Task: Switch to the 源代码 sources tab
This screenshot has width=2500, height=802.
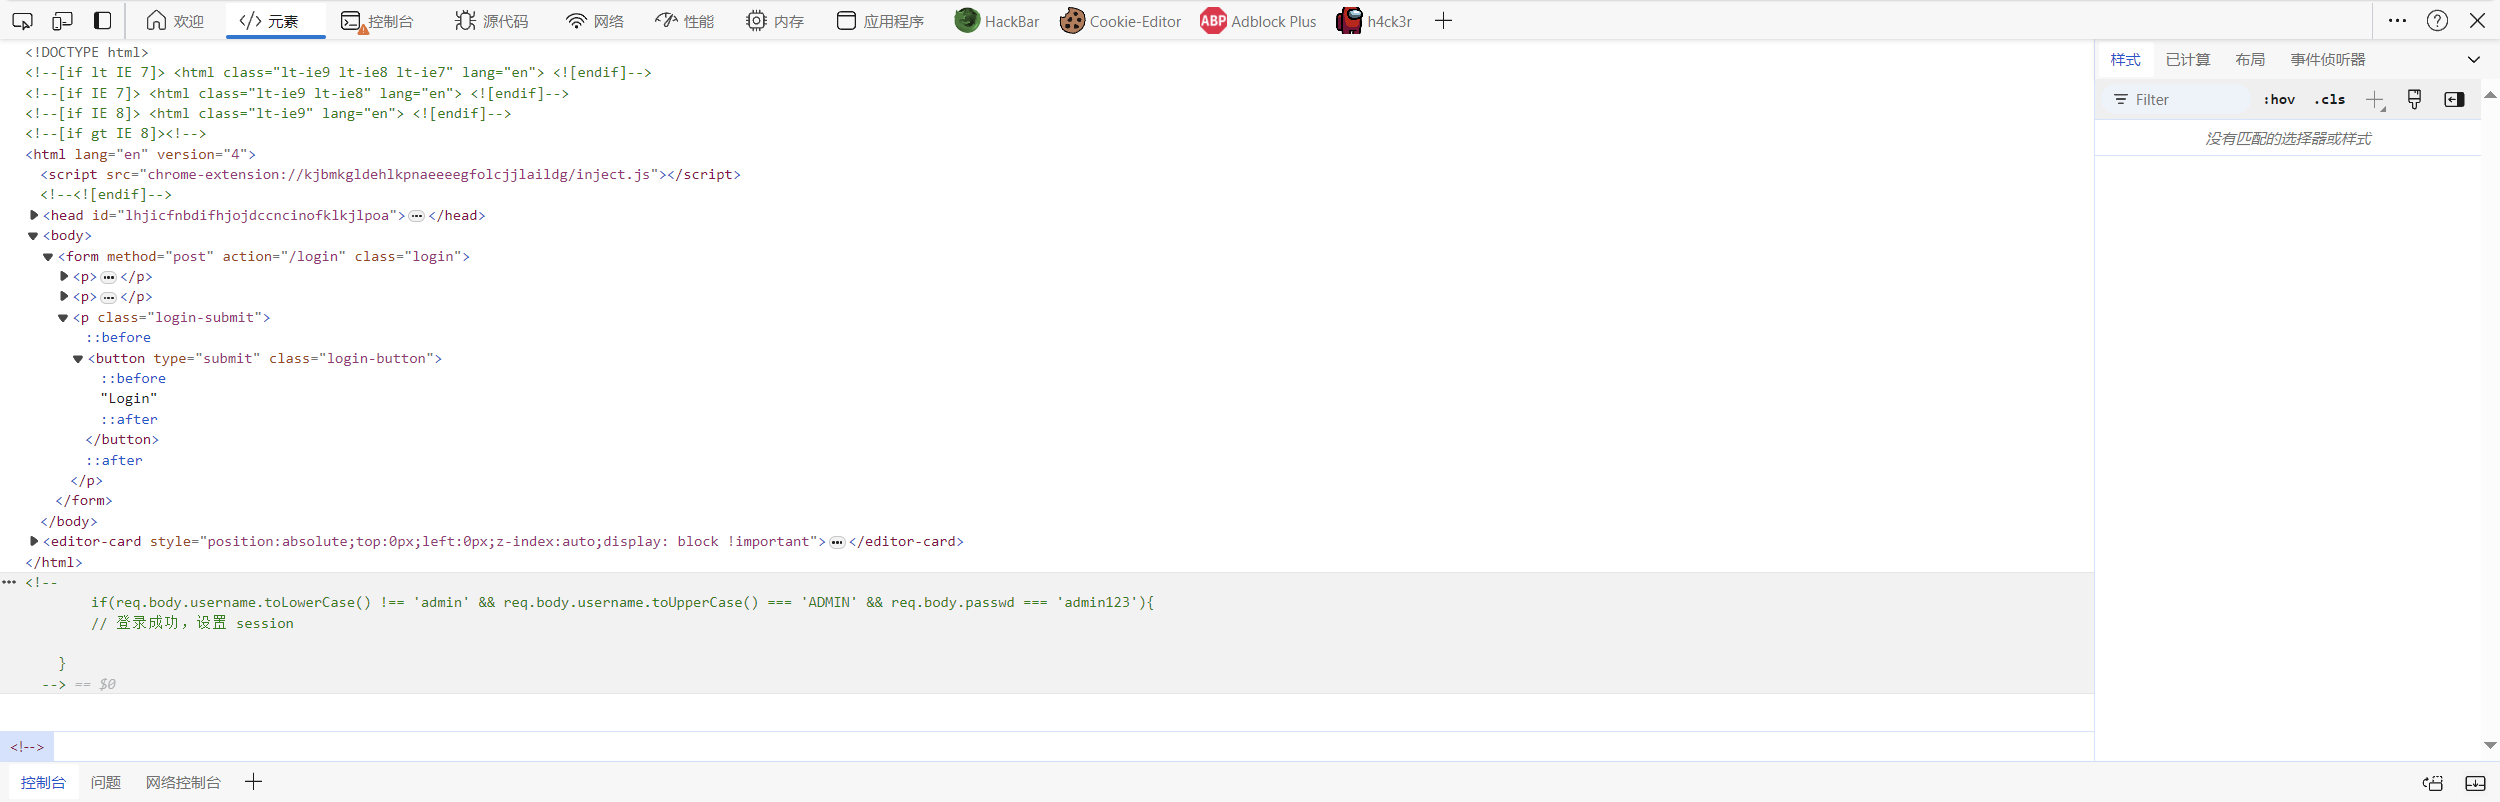Action: pos(491,21)
